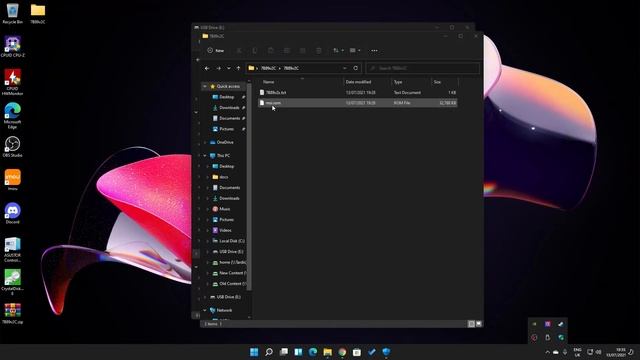Open Music under This PC
The width and height of the screenshot is (640, 360).
(224, 209)
